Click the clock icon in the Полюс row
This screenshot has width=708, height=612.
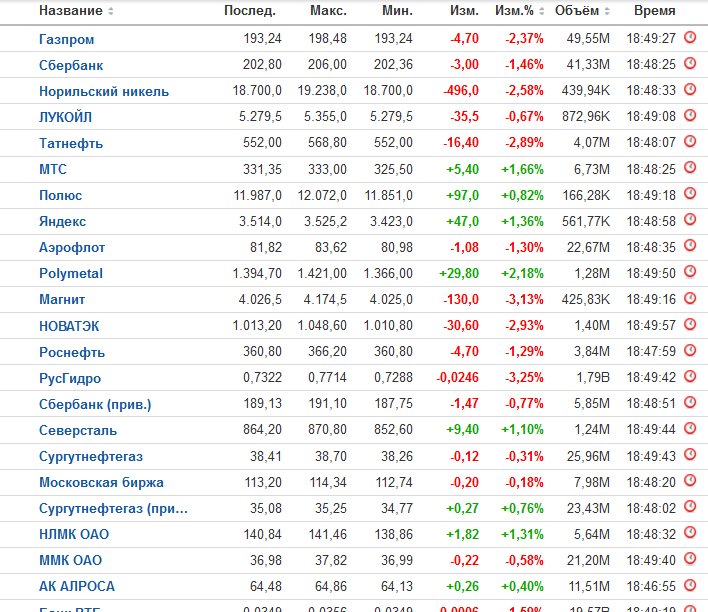click(x=690, y=193)
